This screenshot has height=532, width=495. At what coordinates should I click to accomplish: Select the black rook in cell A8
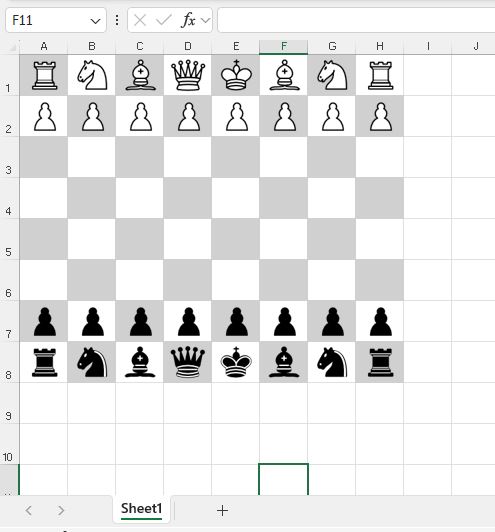coord(44,362)
